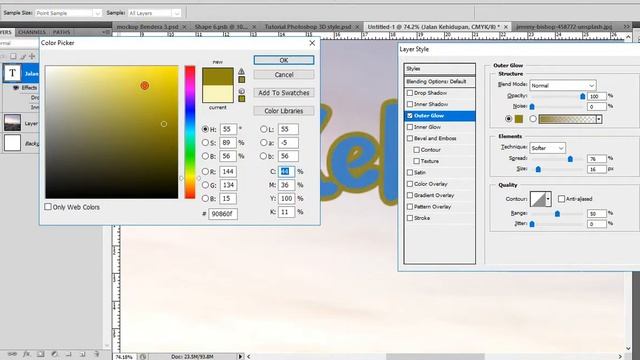Toggle the Effects eye visibility icon
The width and height of the screenshot is (640, 360).
click(x=16, y=88)
